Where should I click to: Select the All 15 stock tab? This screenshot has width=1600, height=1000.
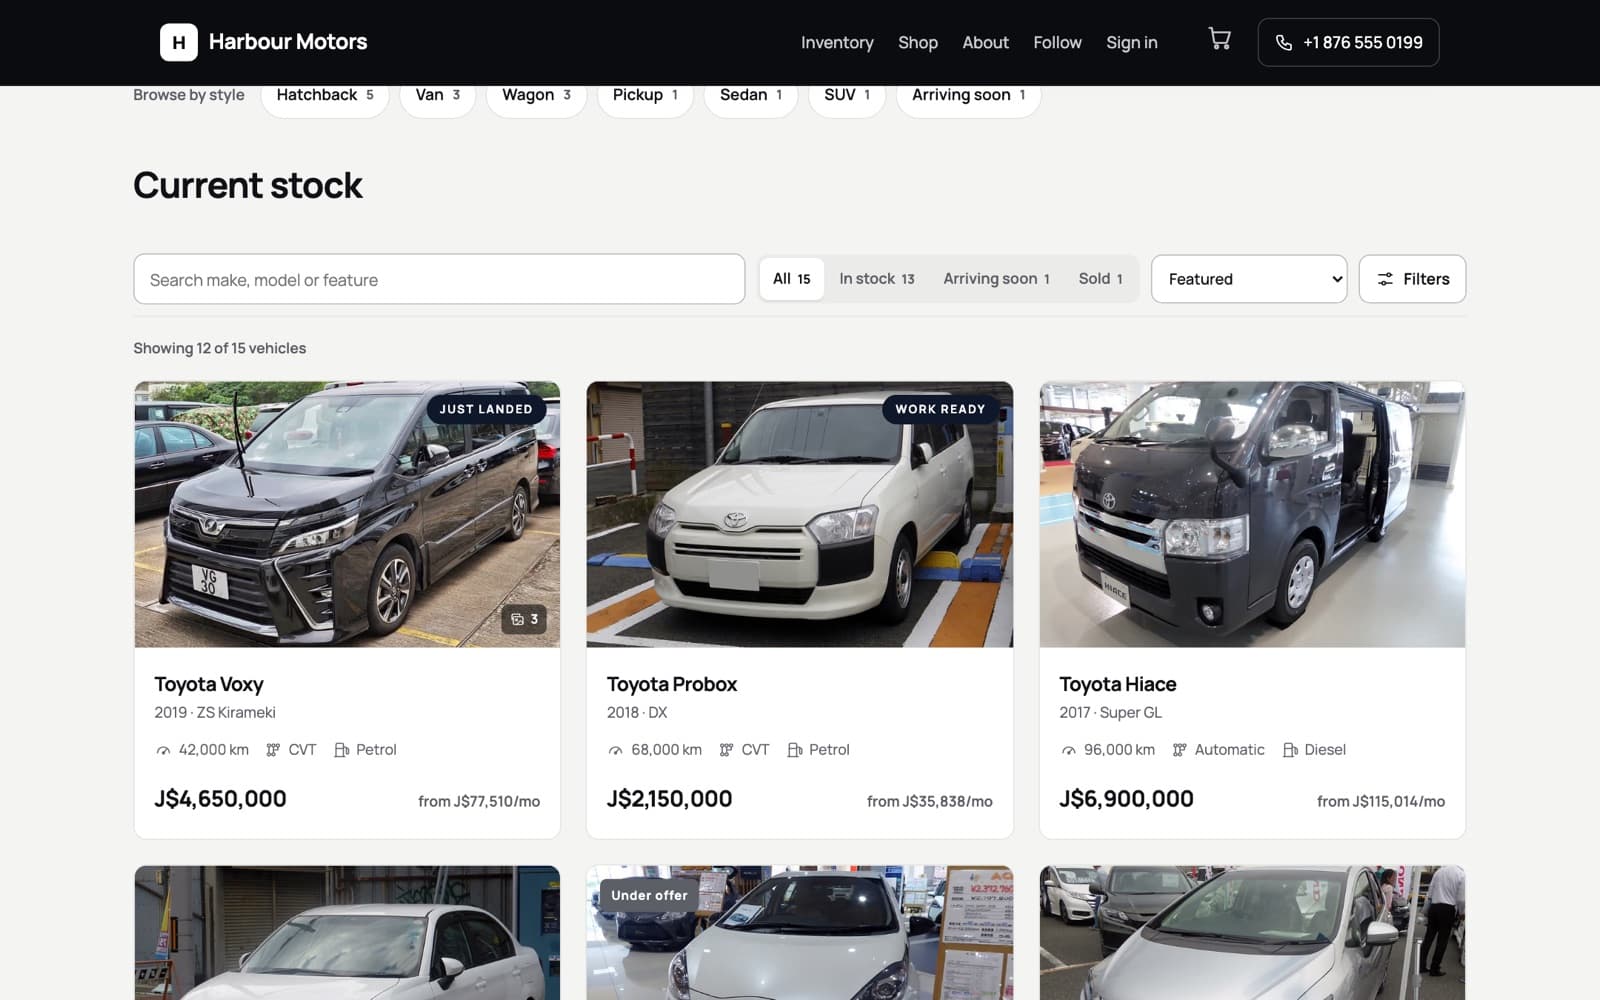[791, 279]
